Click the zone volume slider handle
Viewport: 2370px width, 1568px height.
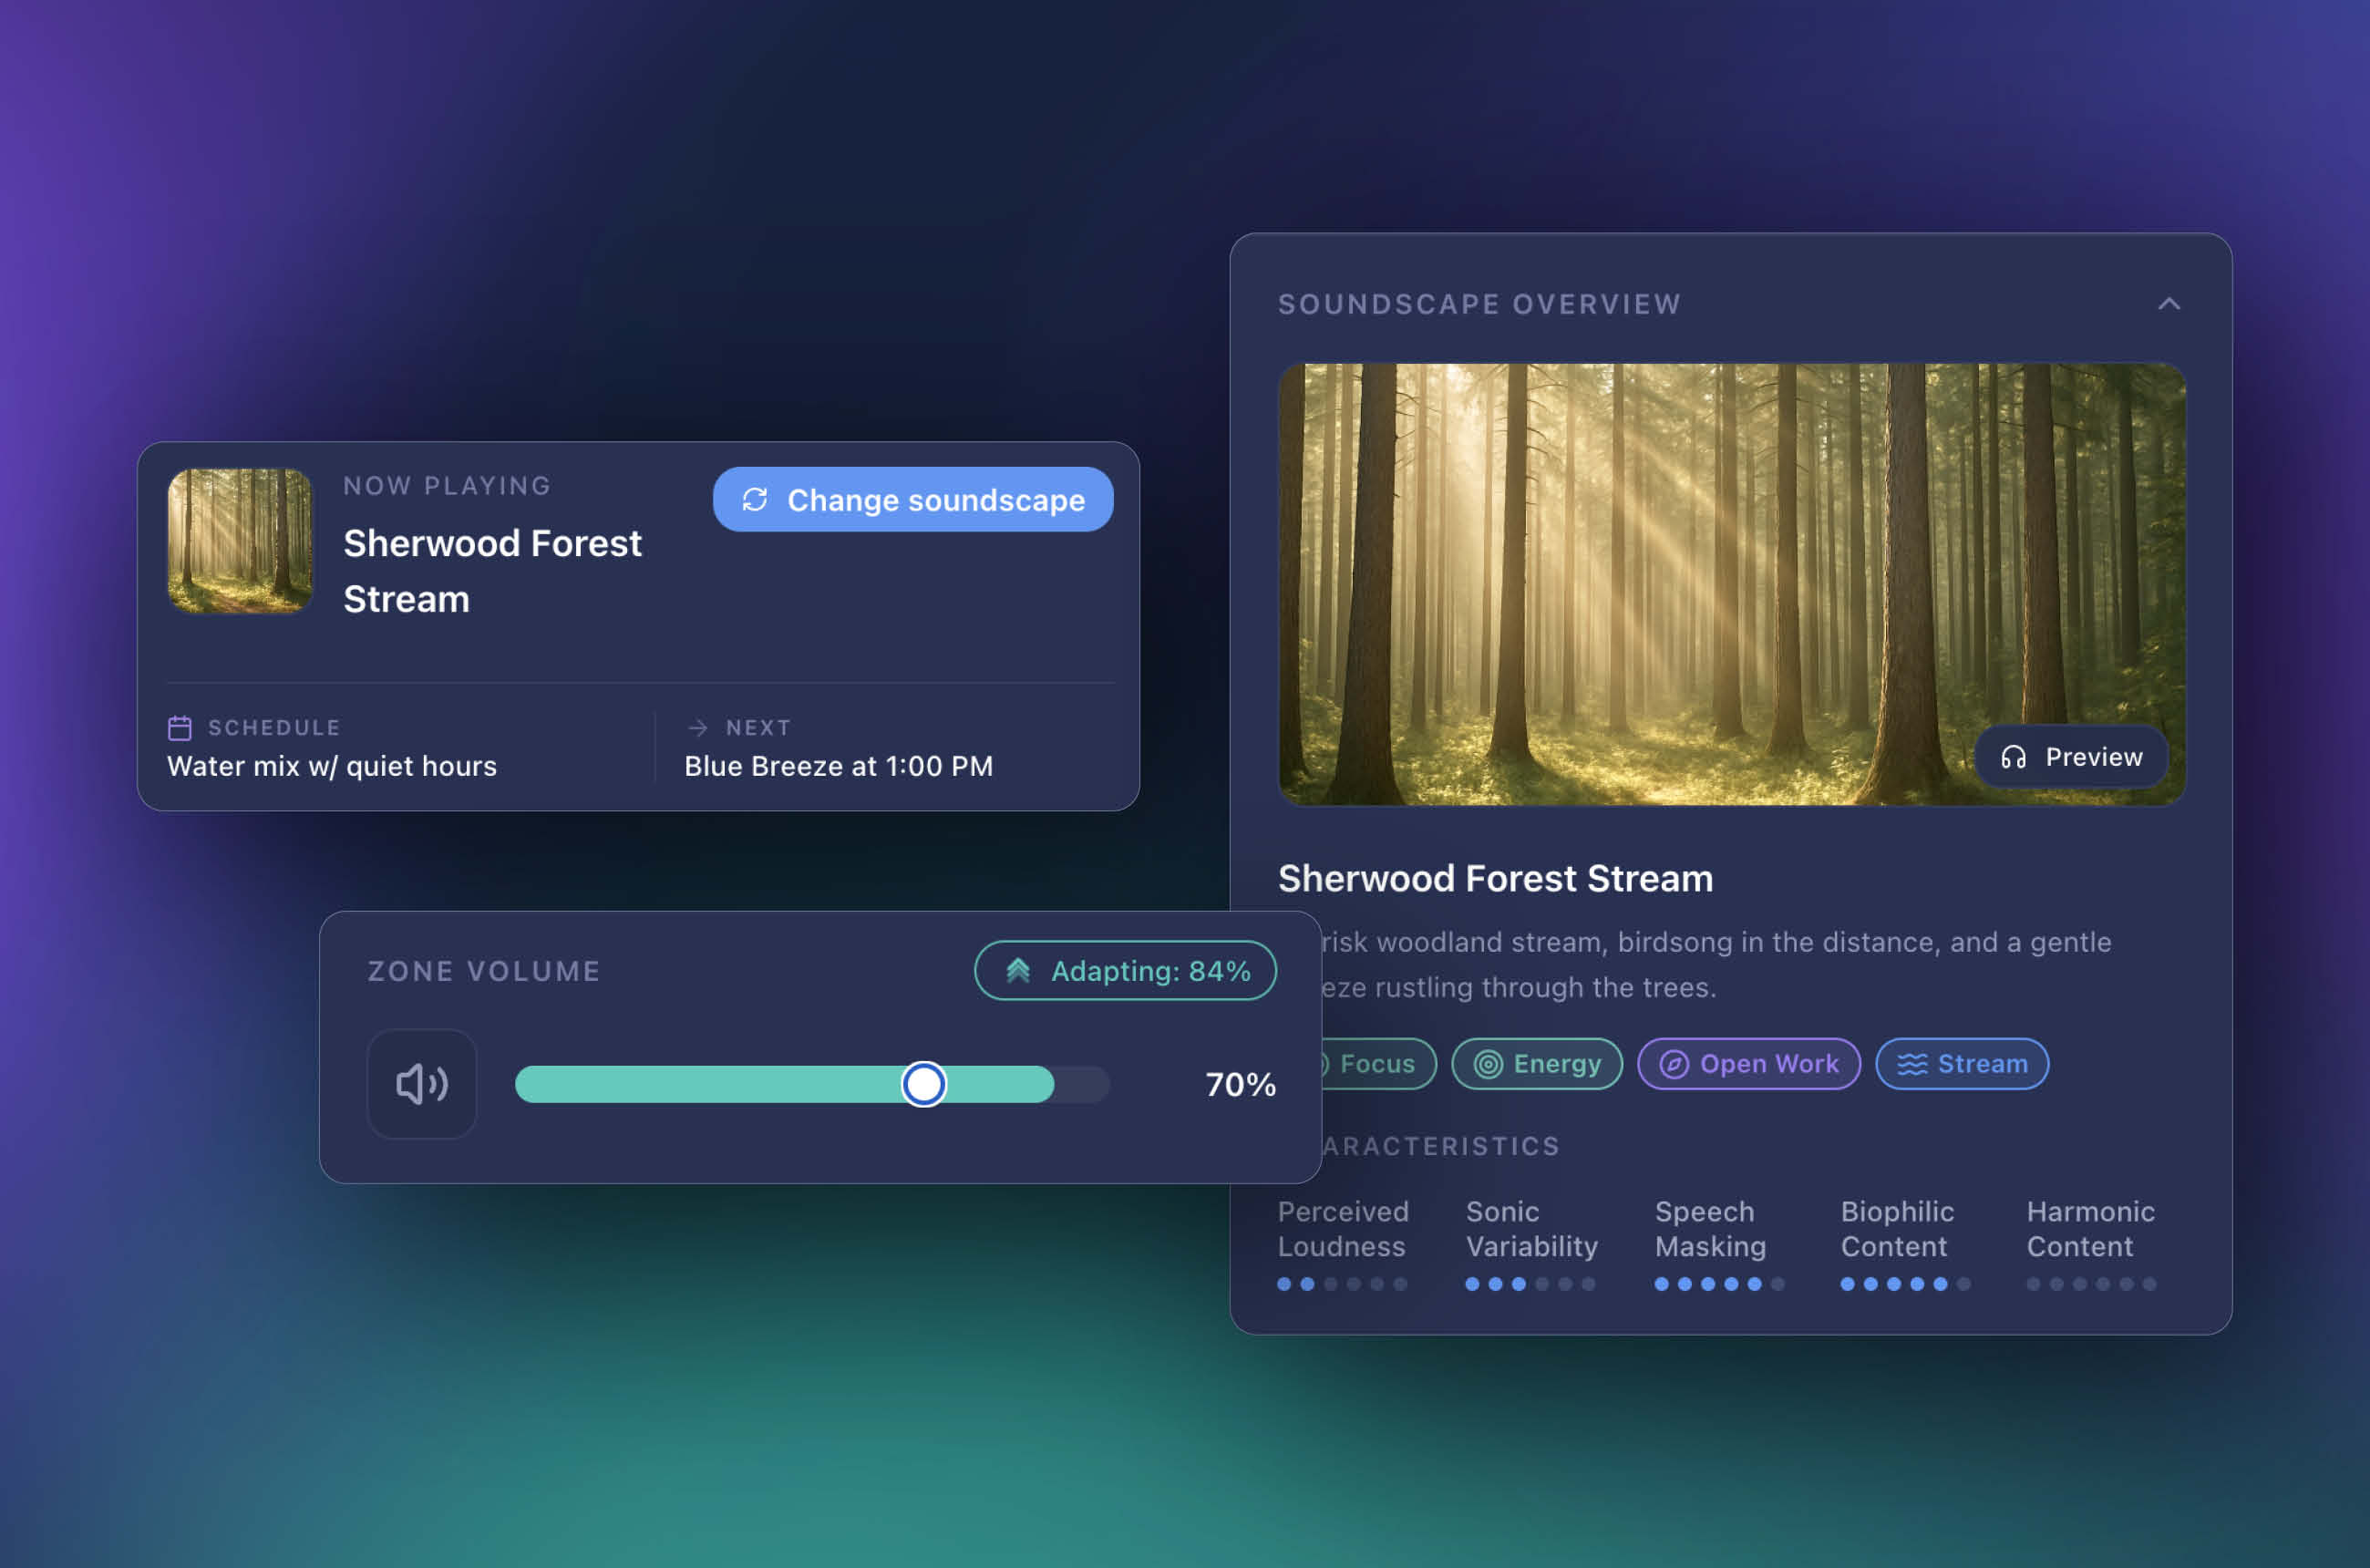(924, 1084)
